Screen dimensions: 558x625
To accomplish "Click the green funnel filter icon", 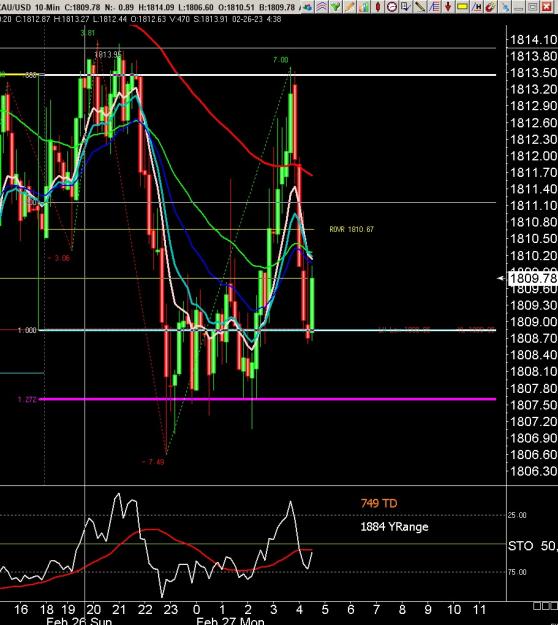I will coord(336,7).
